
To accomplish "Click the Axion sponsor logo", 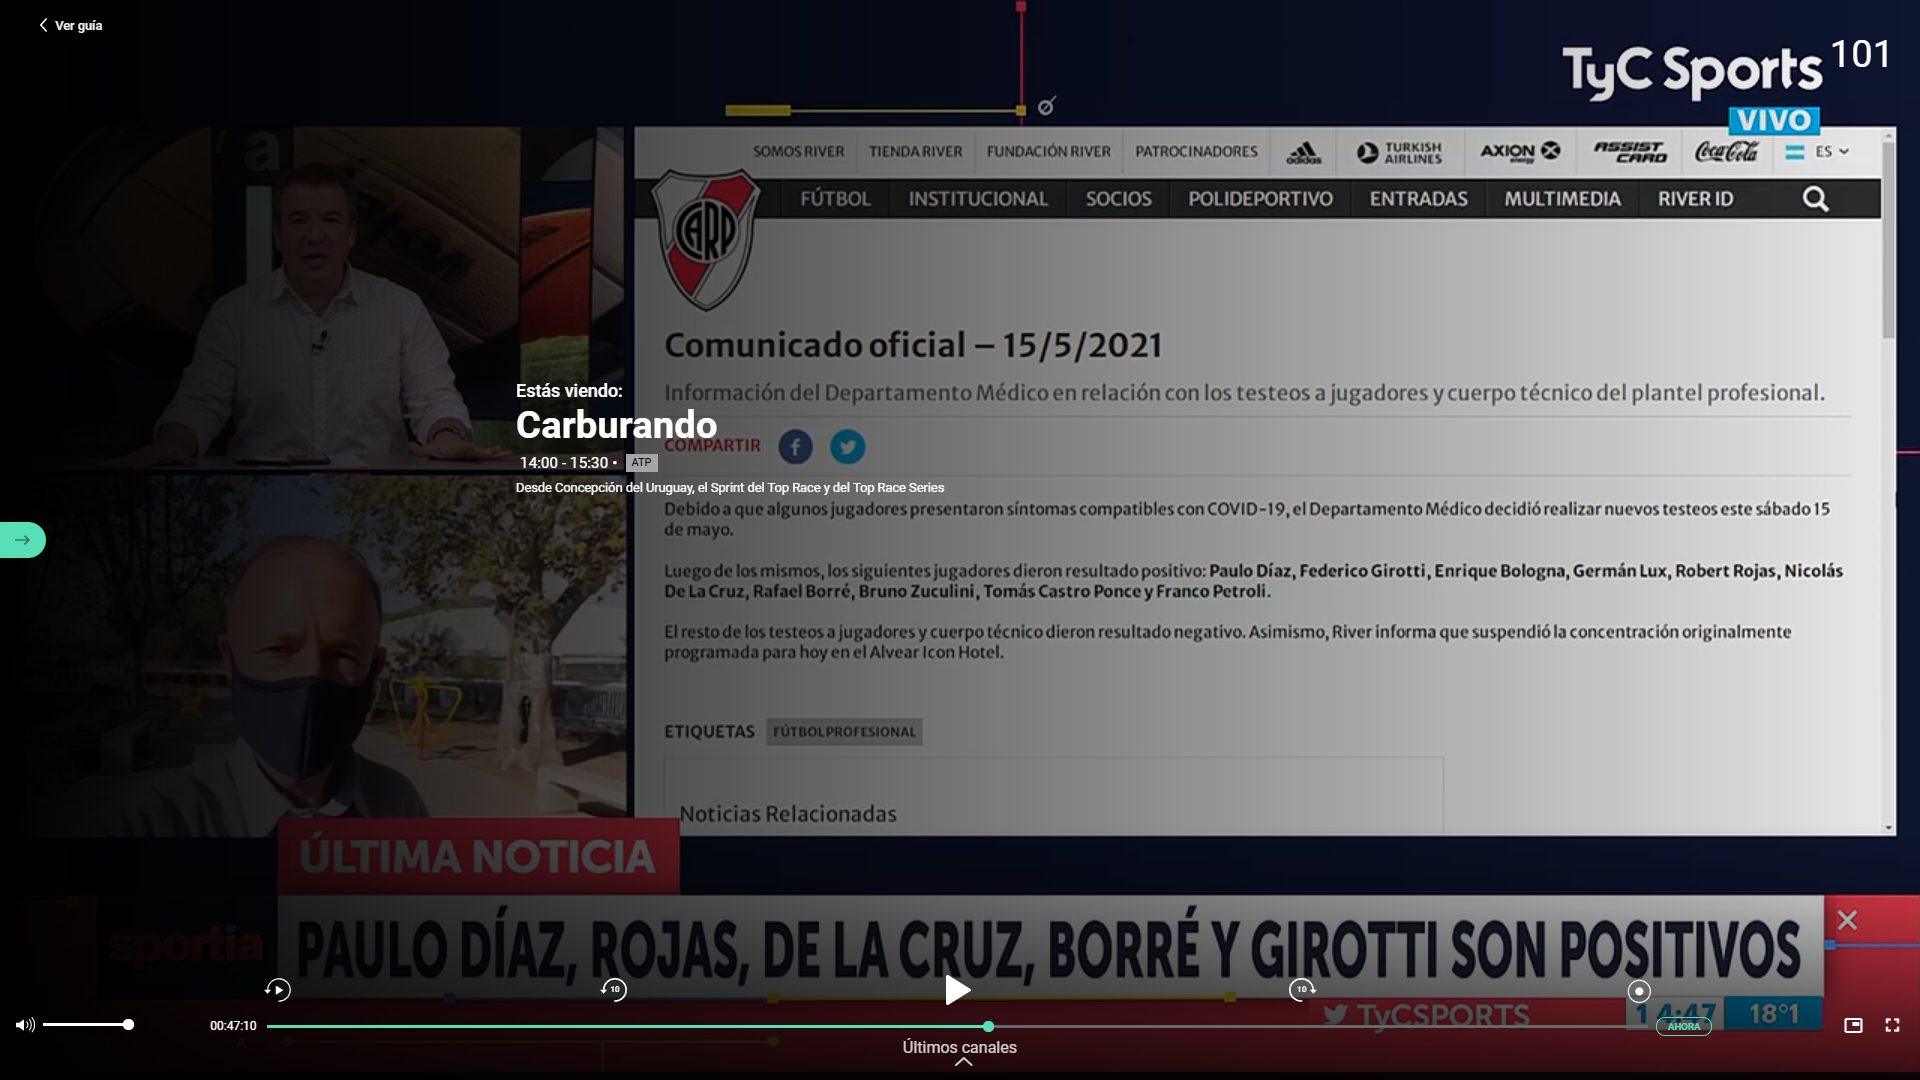I will 1520,152.
